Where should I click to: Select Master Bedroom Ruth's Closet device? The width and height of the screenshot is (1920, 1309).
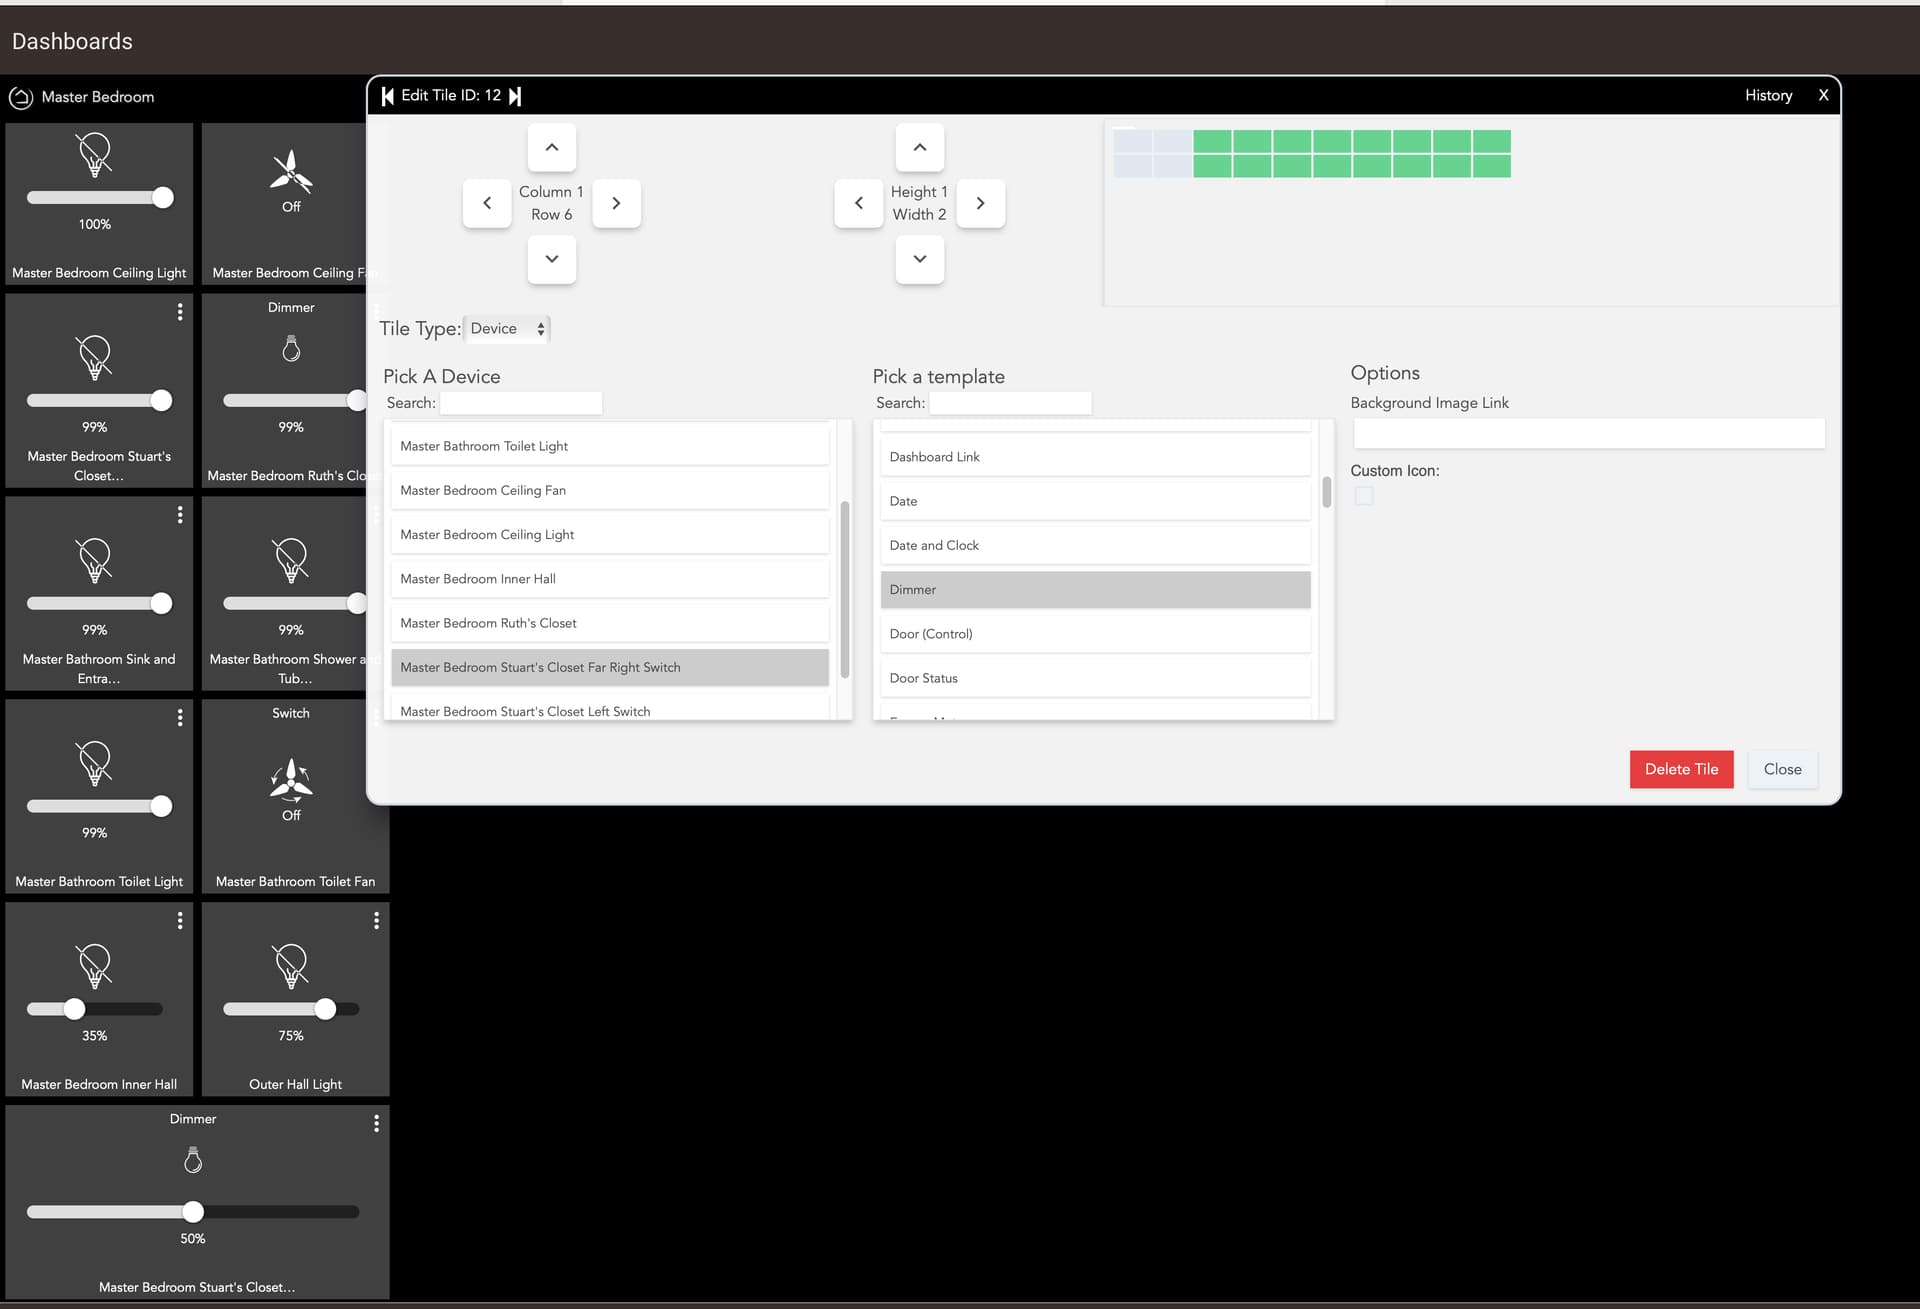click(610, 623)
